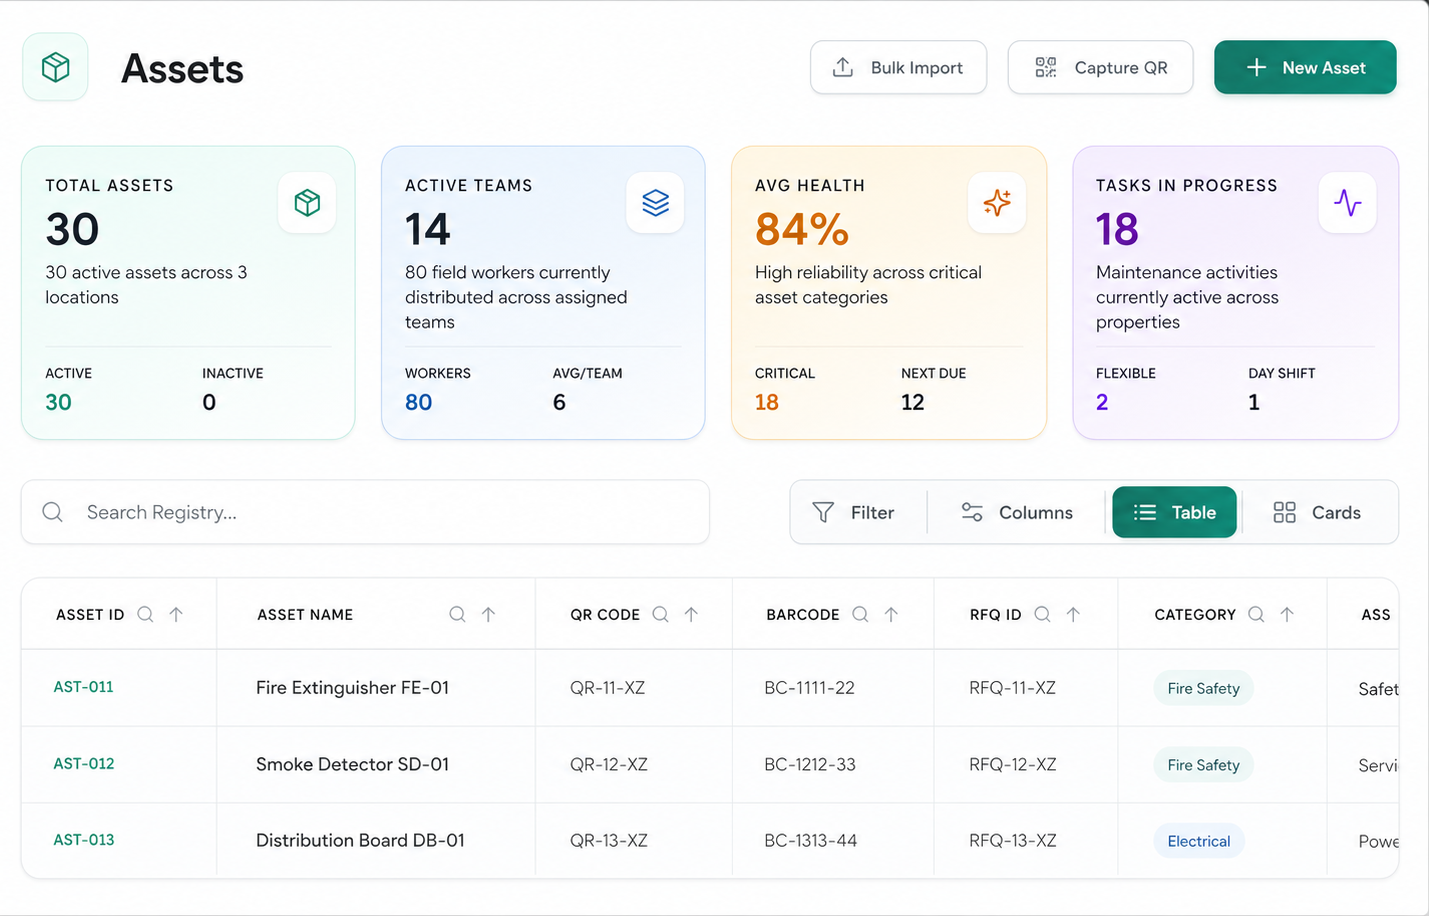1429x916 pixels.
Task: Click Fire Safety tag in AST-011 row
Action: click(1203, 688)
